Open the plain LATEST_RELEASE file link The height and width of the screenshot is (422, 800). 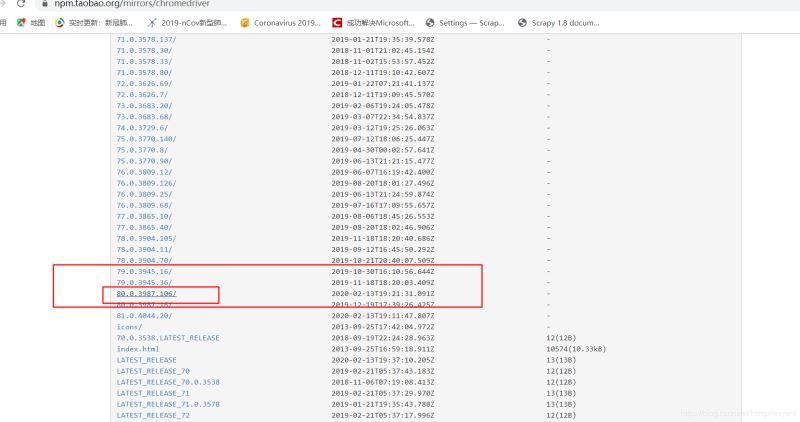click(146, 360)
